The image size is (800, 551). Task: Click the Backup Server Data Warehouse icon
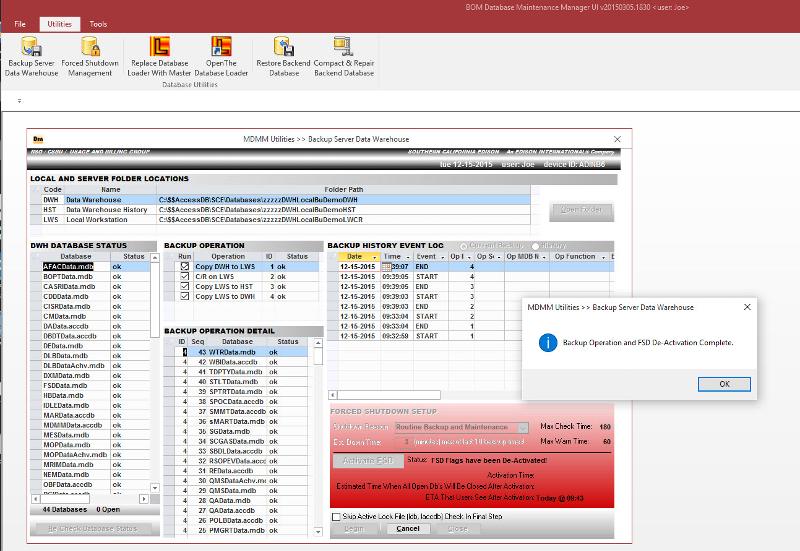(x=32, y=47)
